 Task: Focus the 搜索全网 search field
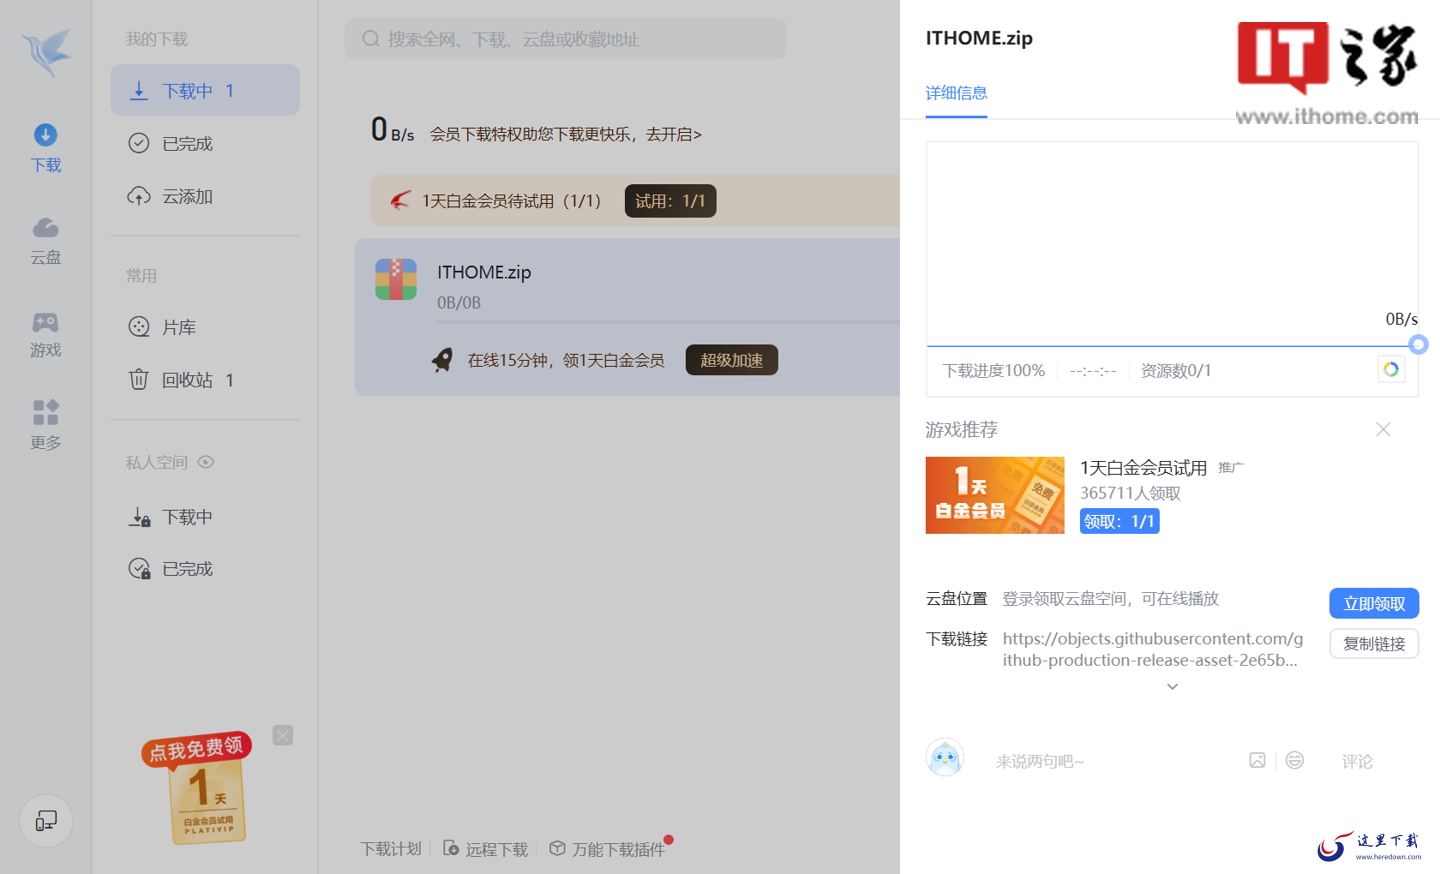[566, 39]
